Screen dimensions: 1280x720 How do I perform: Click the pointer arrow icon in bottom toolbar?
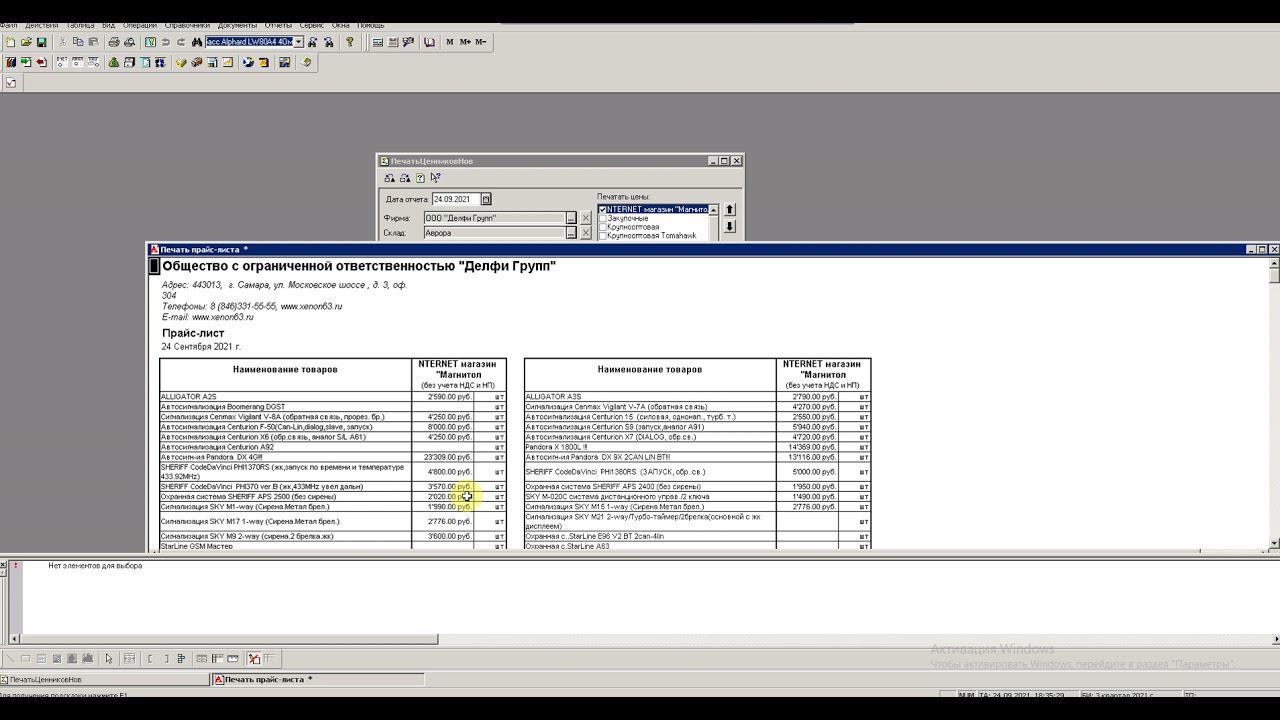(x=108, y=658)
